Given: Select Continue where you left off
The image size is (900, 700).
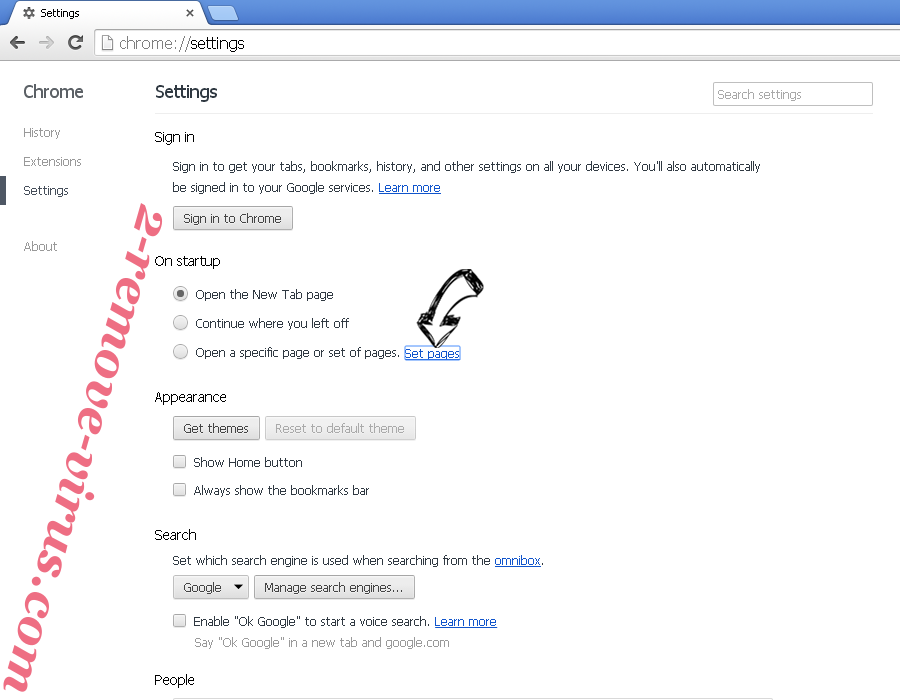Looking at the screenshot, I should pyautogui.click(x=180, y=323).
